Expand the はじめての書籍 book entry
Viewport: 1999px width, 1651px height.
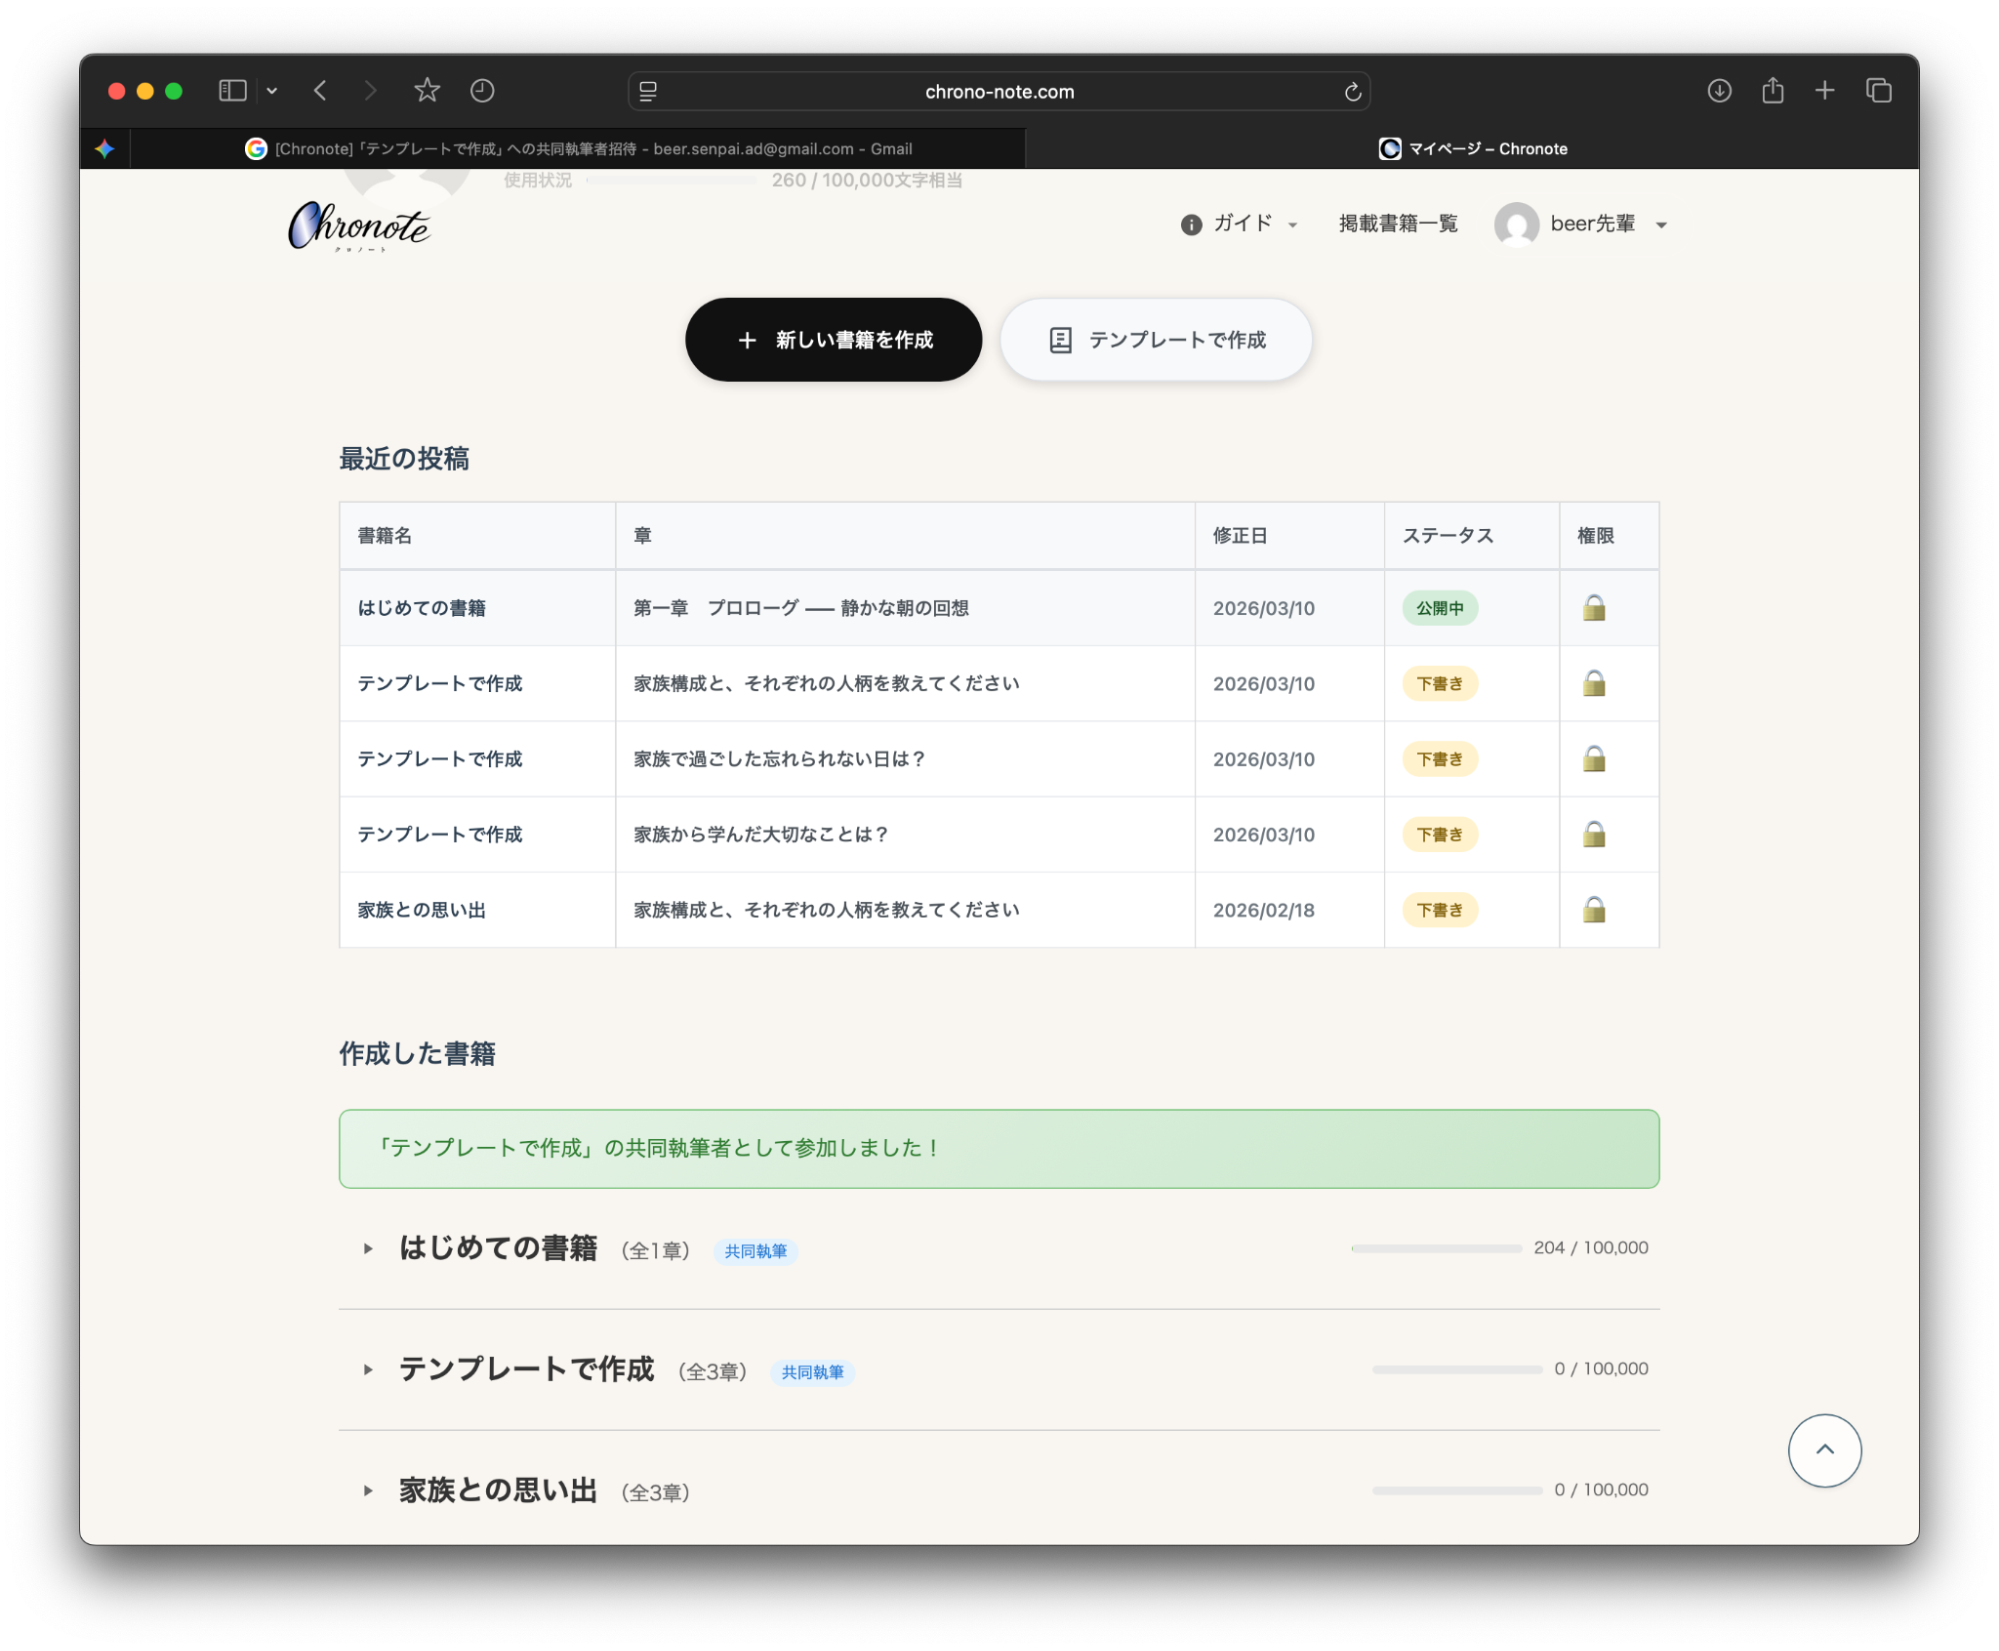click(x=367, y=1248)
